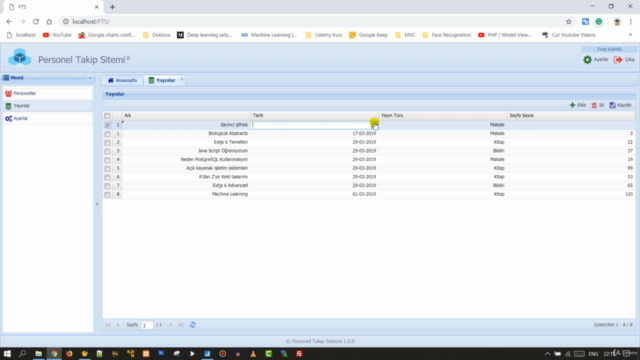
Task: Open Ayarlar in the side menu
Action: (x=48, y=118)
